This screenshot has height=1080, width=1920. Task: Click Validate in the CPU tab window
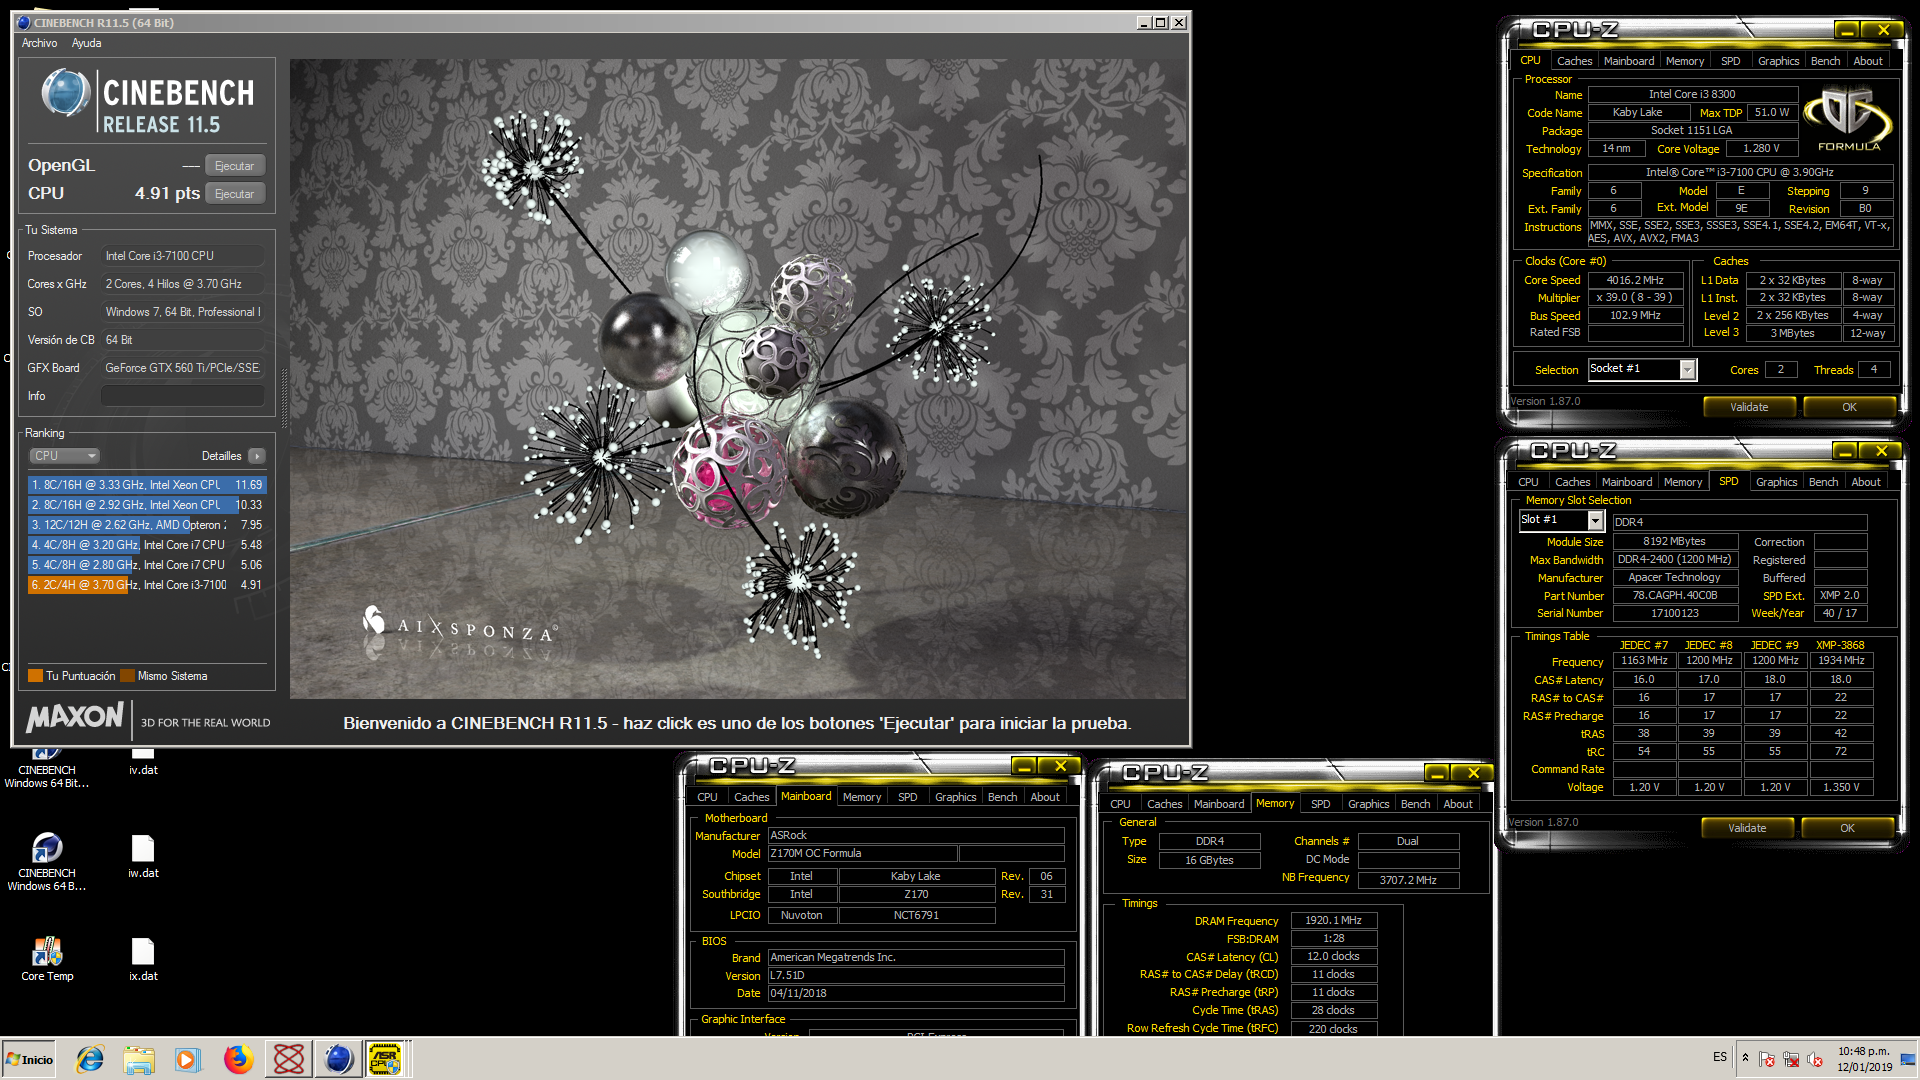coord(1749,407)
